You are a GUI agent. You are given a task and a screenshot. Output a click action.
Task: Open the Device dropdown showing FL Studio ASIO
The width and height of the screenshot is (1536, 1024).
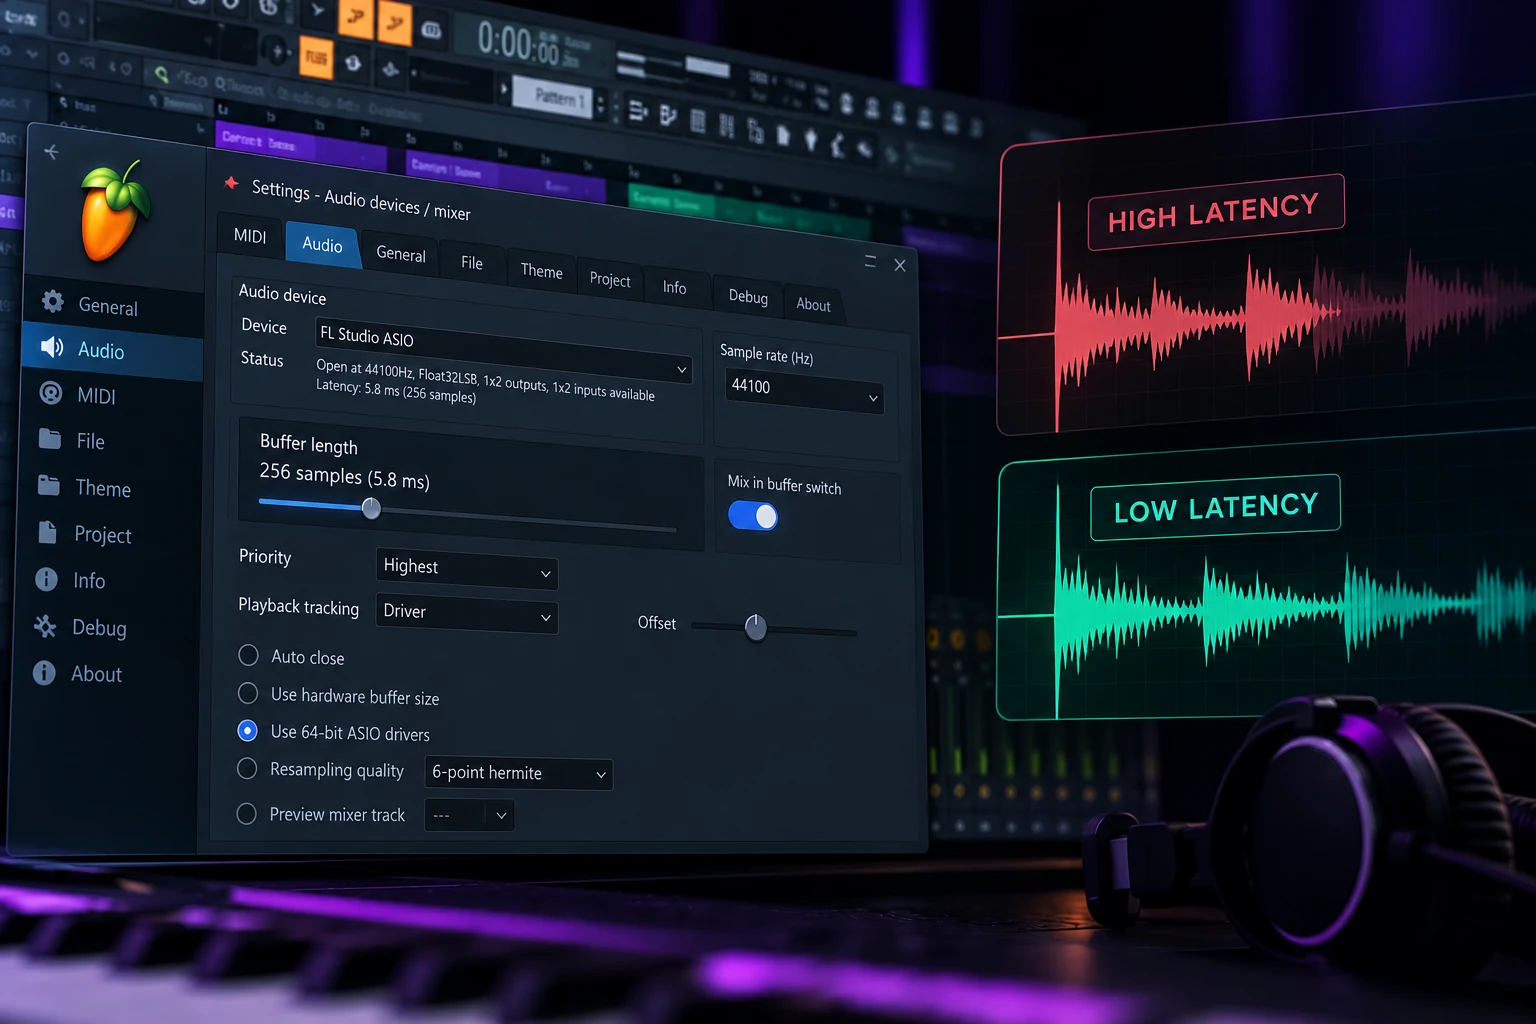pyautogui.click(x=504, y=351)
